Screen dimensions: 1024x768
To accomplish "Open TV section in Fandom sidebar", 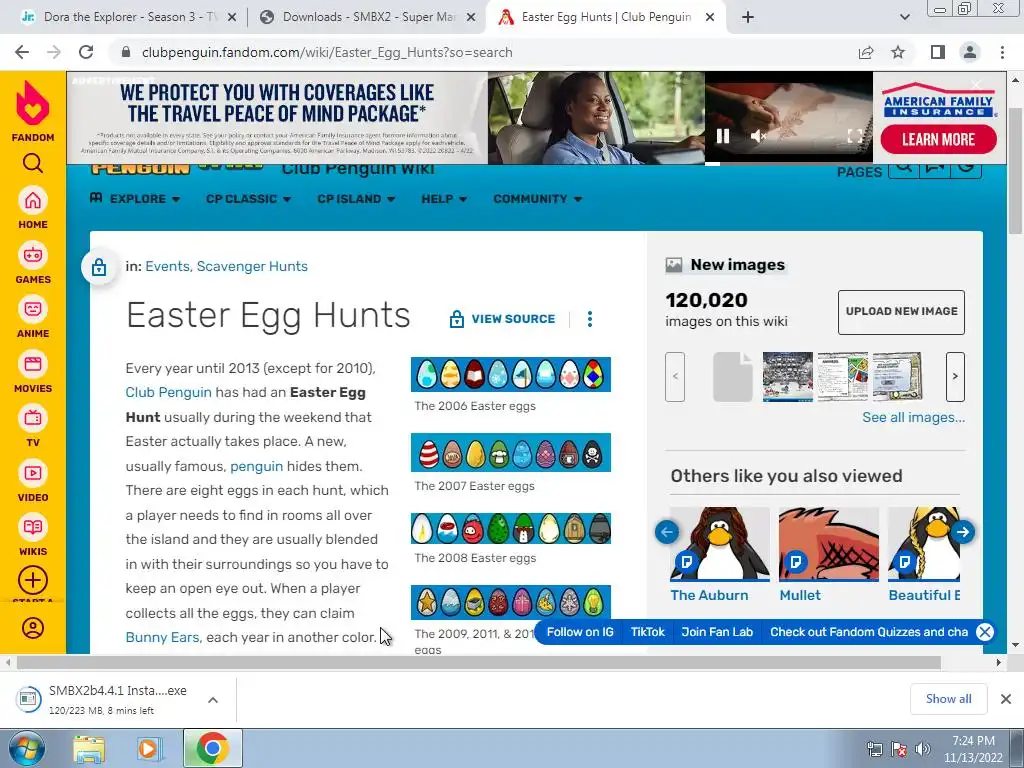I will (x=33, y=426).
